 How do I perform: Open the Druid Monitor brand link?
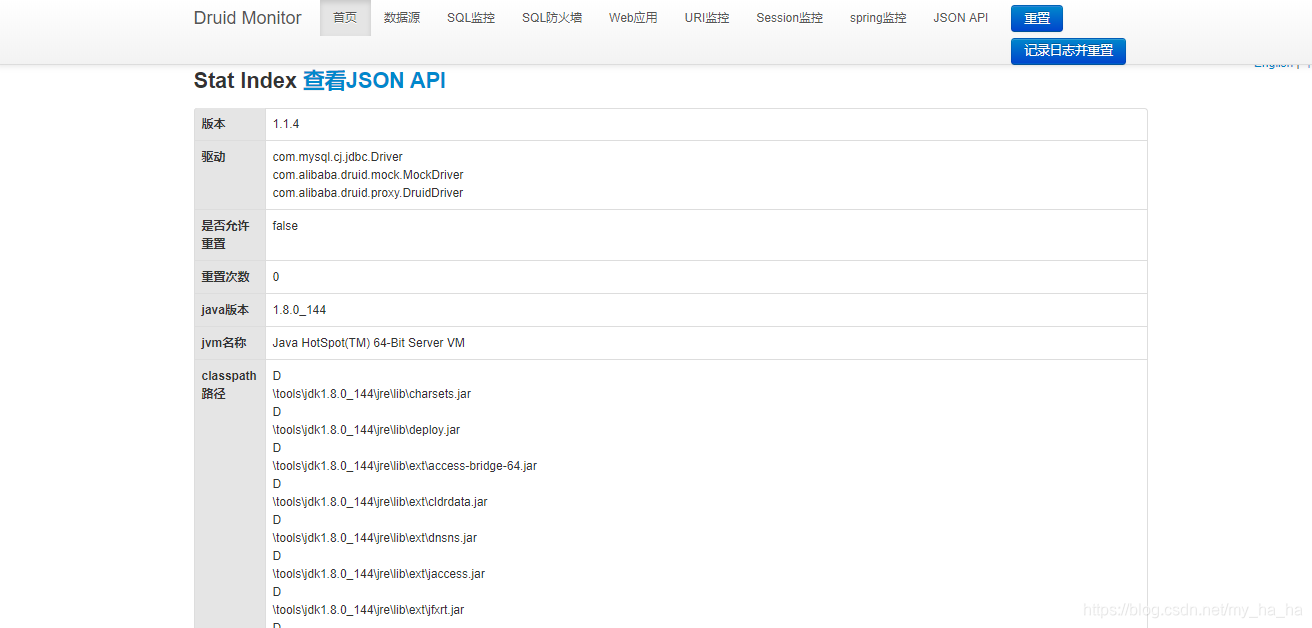pyautogui.click(x=247, y=18)
